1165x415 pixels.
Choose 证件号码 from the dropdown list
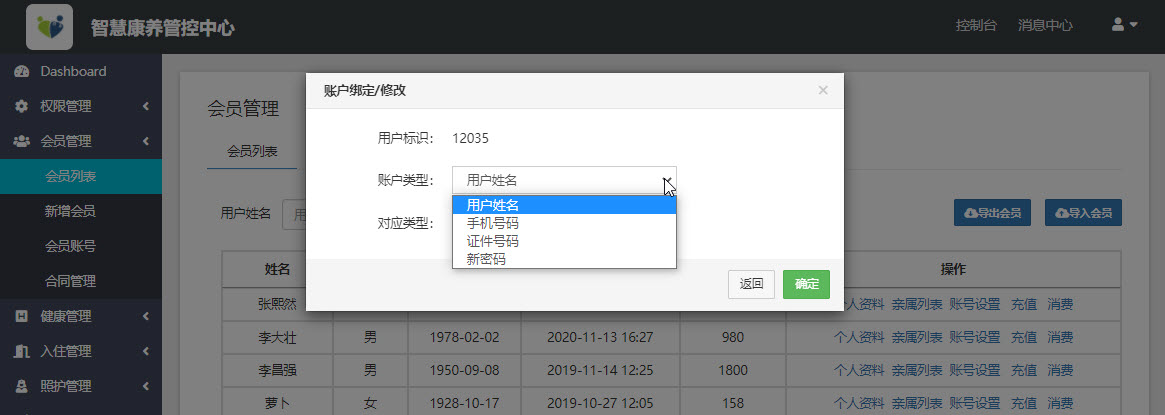pyautogui.click(x=564, y=241)
